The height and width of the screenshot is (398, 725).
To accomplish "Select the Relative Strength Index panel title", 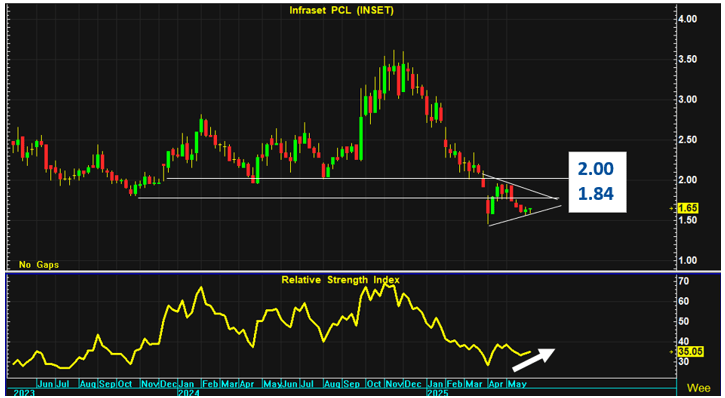I will 341,280.
